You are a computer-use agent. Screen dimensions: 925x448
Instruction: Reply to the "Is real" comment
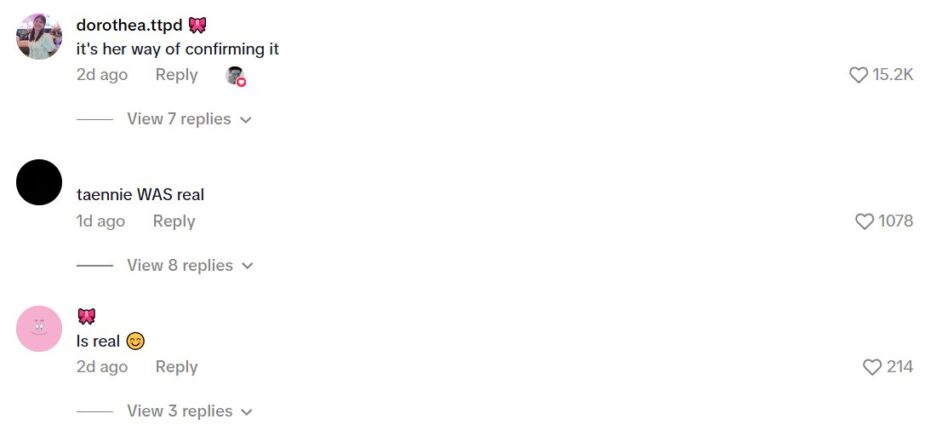[x=176, y=367]
